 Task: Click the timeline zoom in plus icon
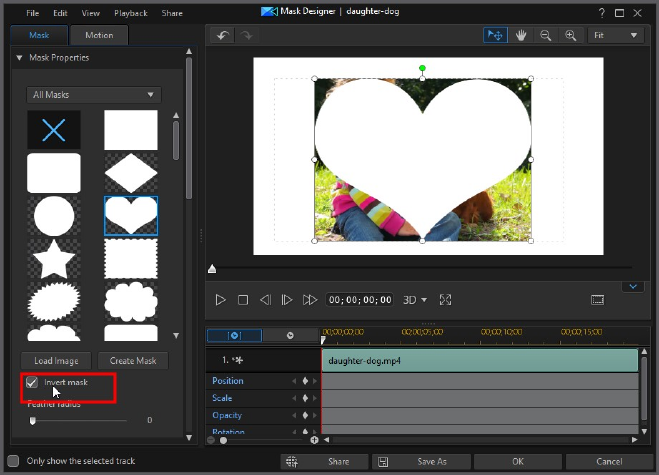point(314,440)
